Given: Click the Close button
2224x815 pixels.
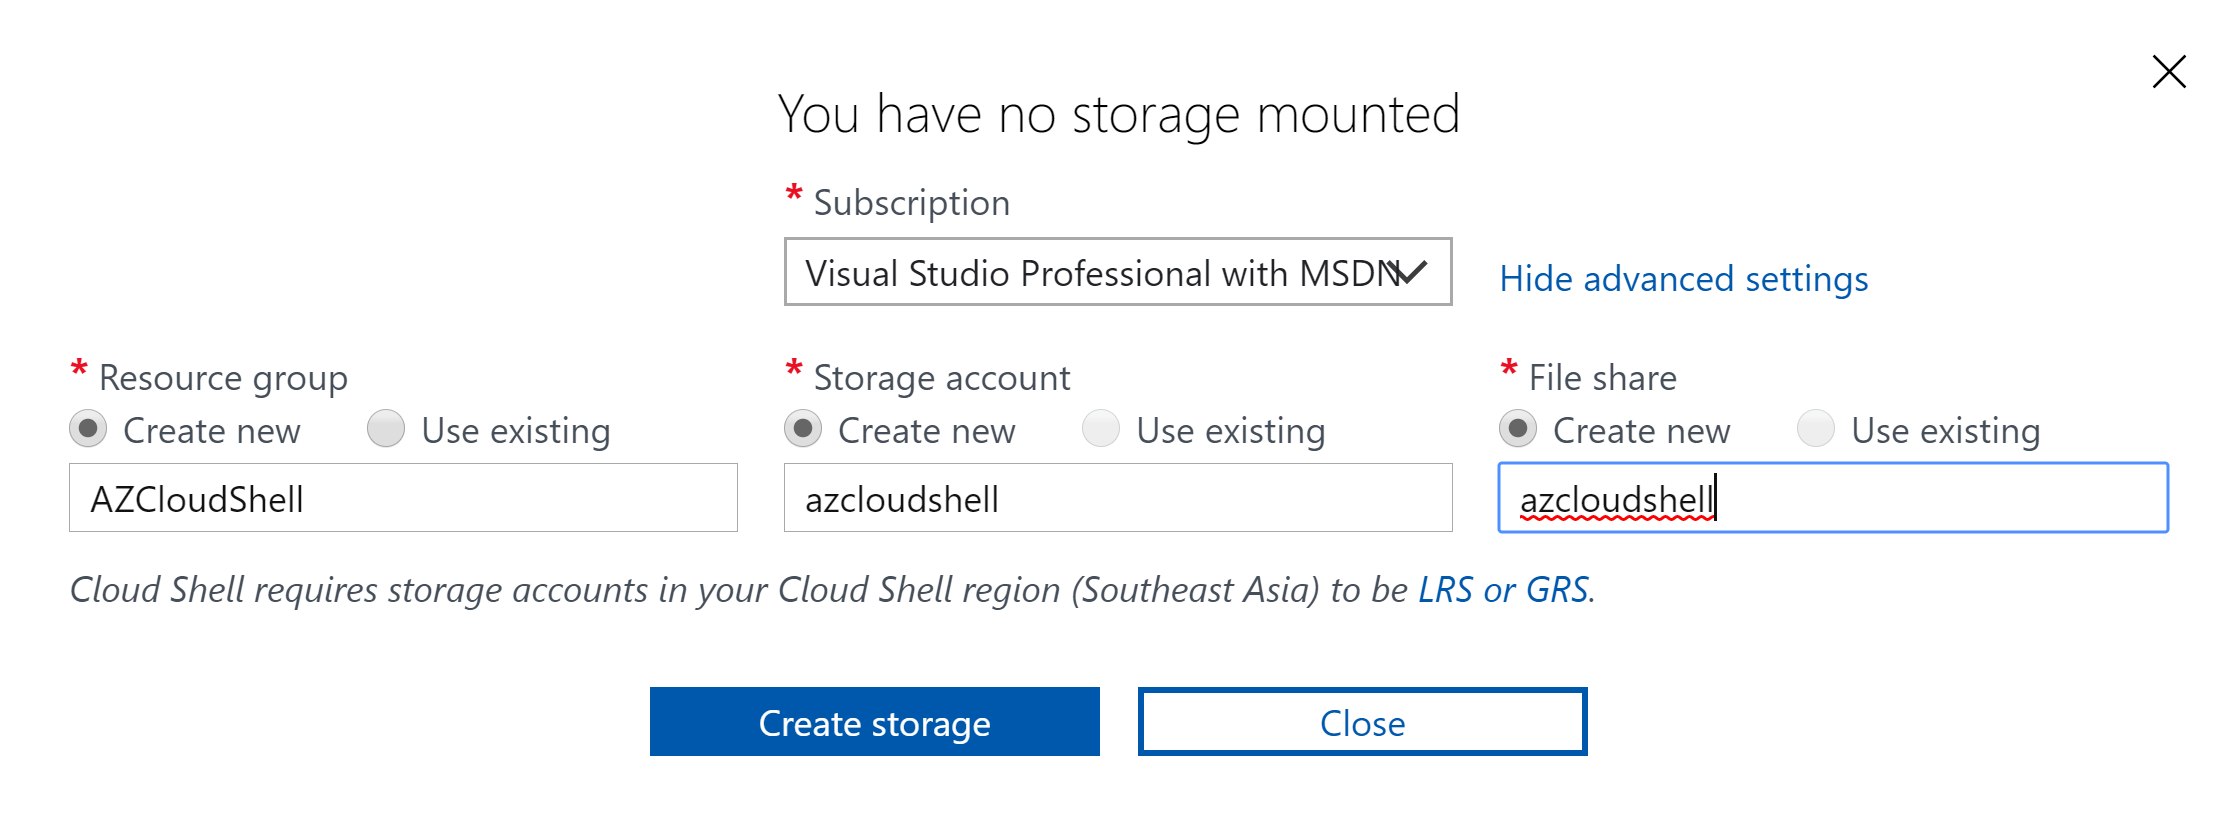Looking at the screenshot, I should pyautogui.click(x=1362, y=722).
